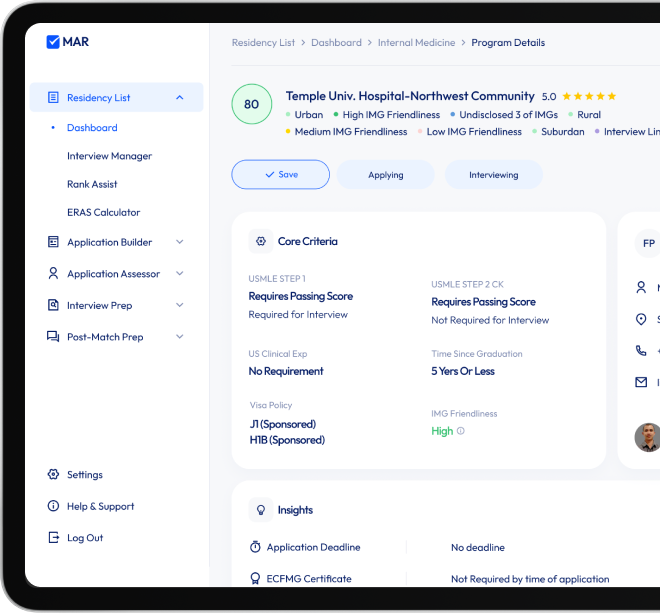Open Interview Manager

tap(109, 156)
